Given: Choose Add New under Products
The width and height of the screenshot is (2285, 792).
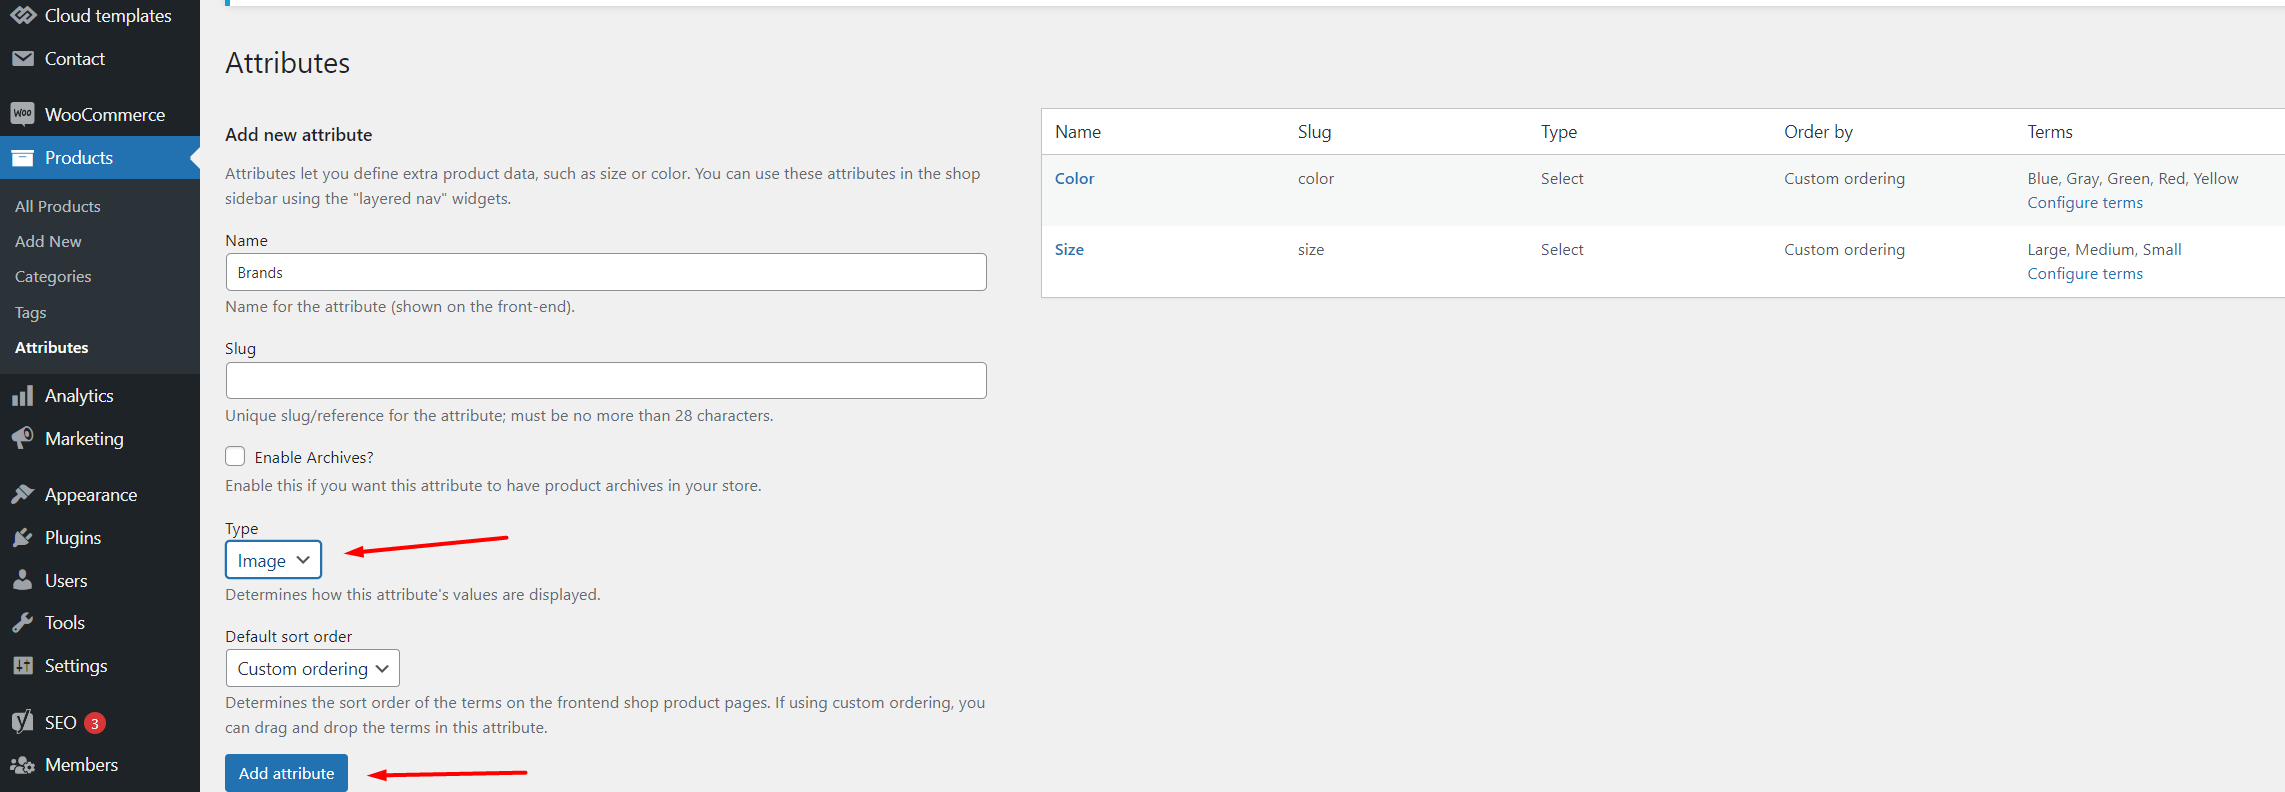Looking at the screenshot, I should point(48,241).
